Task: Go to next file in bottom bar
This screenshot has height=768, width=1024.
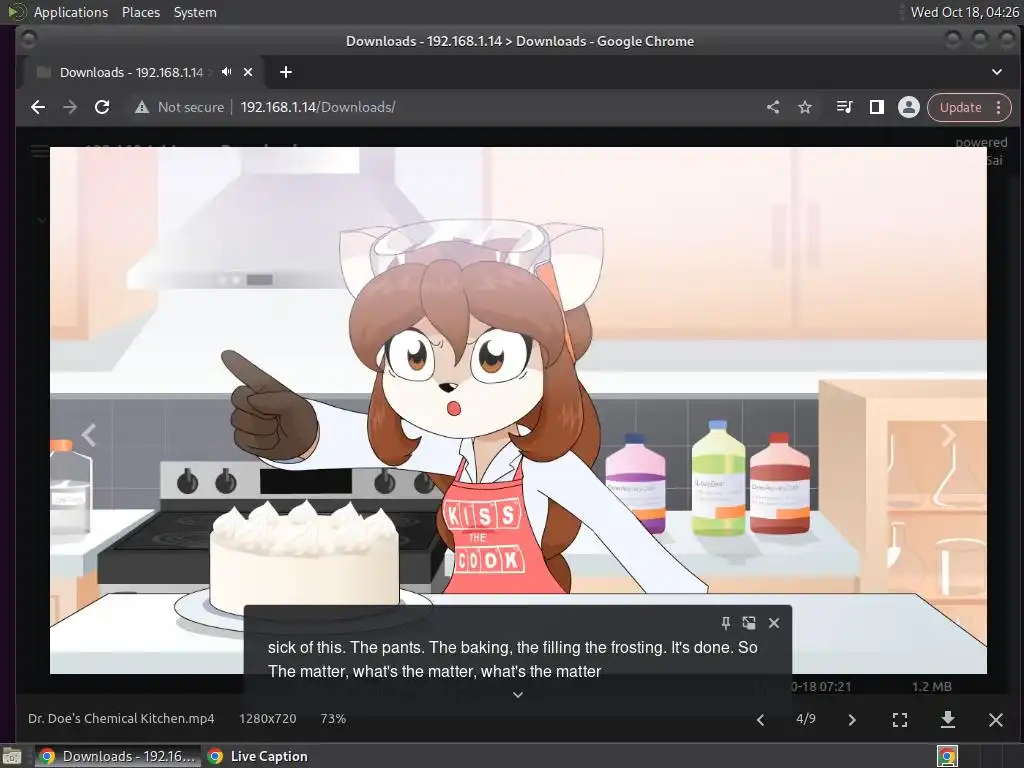Action: click(852, 720)
